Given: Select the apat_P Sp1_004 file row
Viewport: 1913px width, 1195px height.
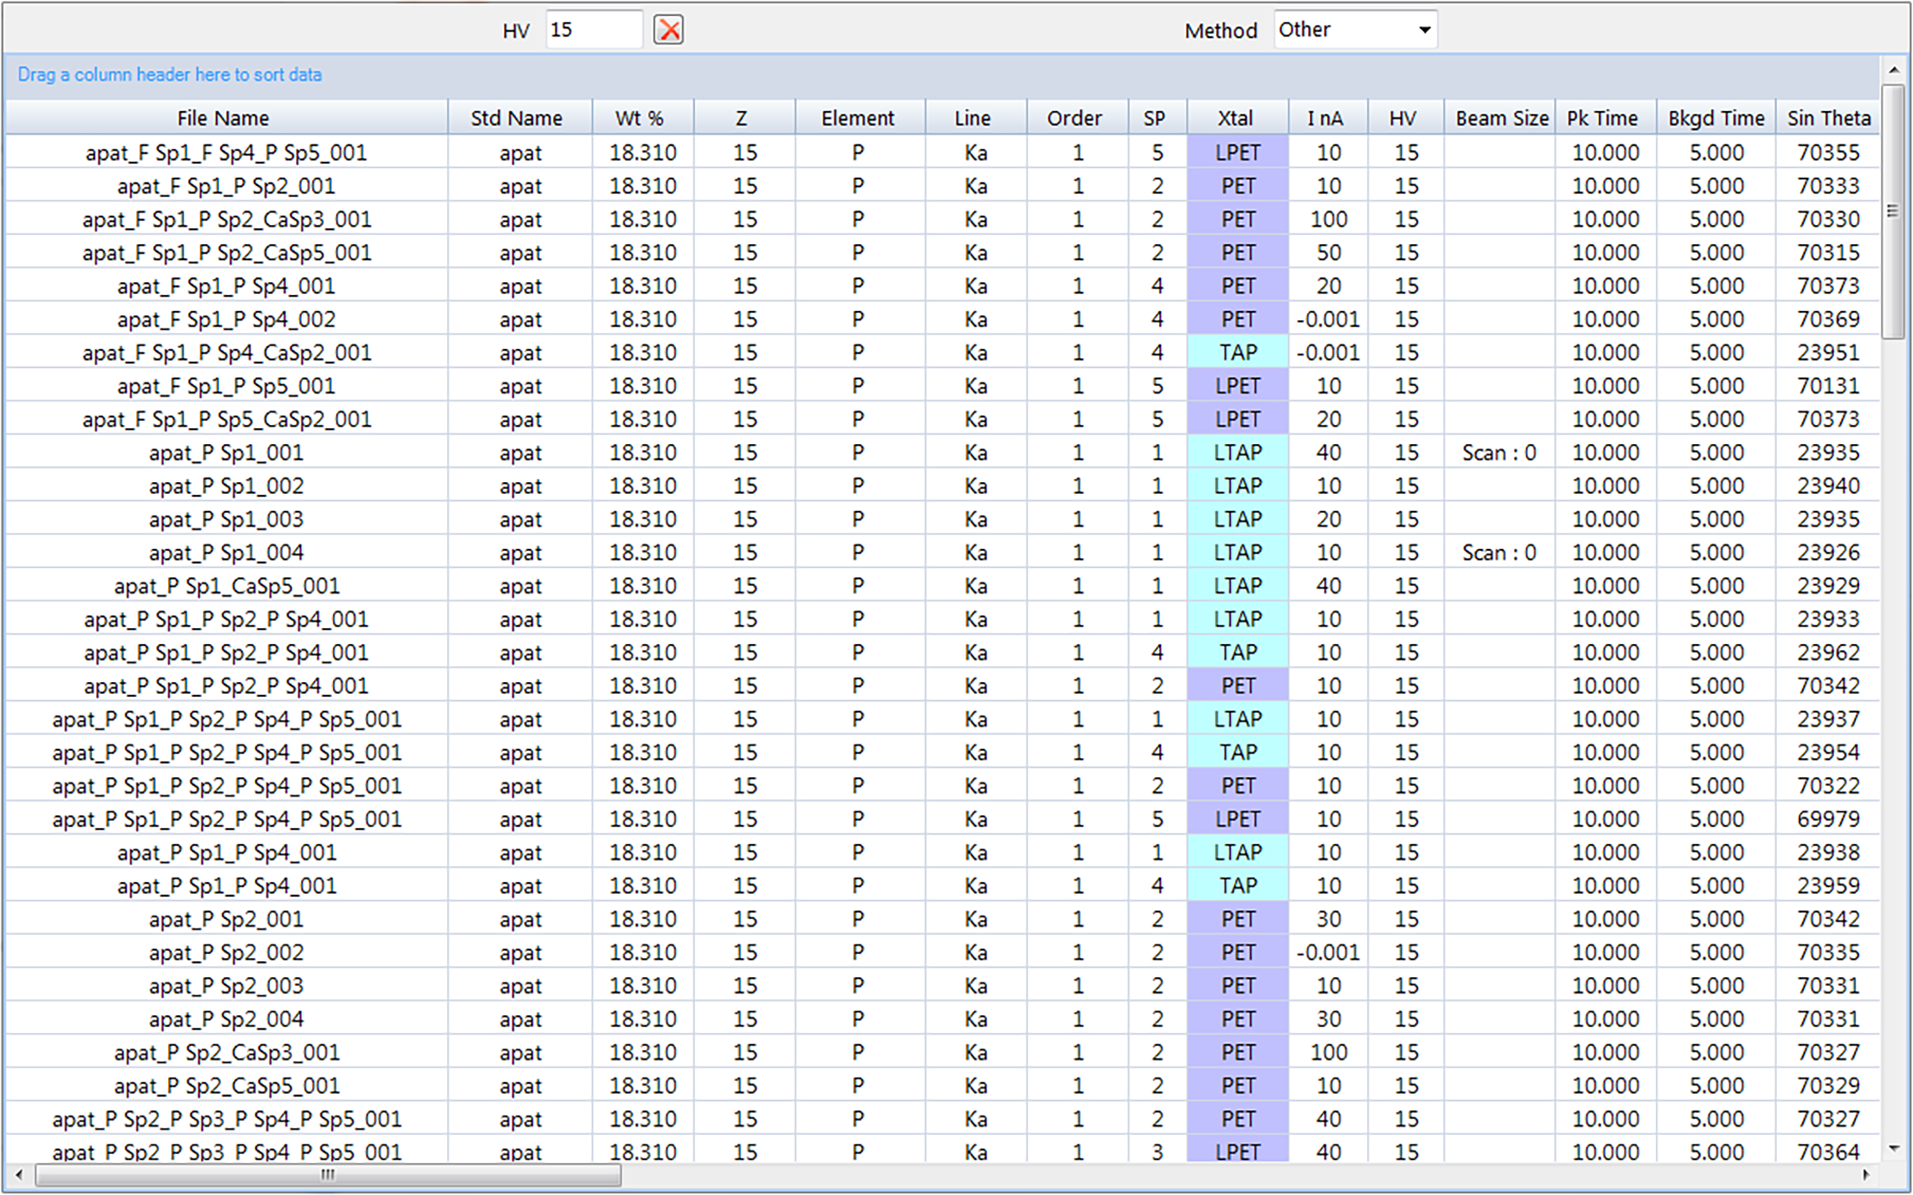Looking at the screenshot, I should tap(227, 553).
